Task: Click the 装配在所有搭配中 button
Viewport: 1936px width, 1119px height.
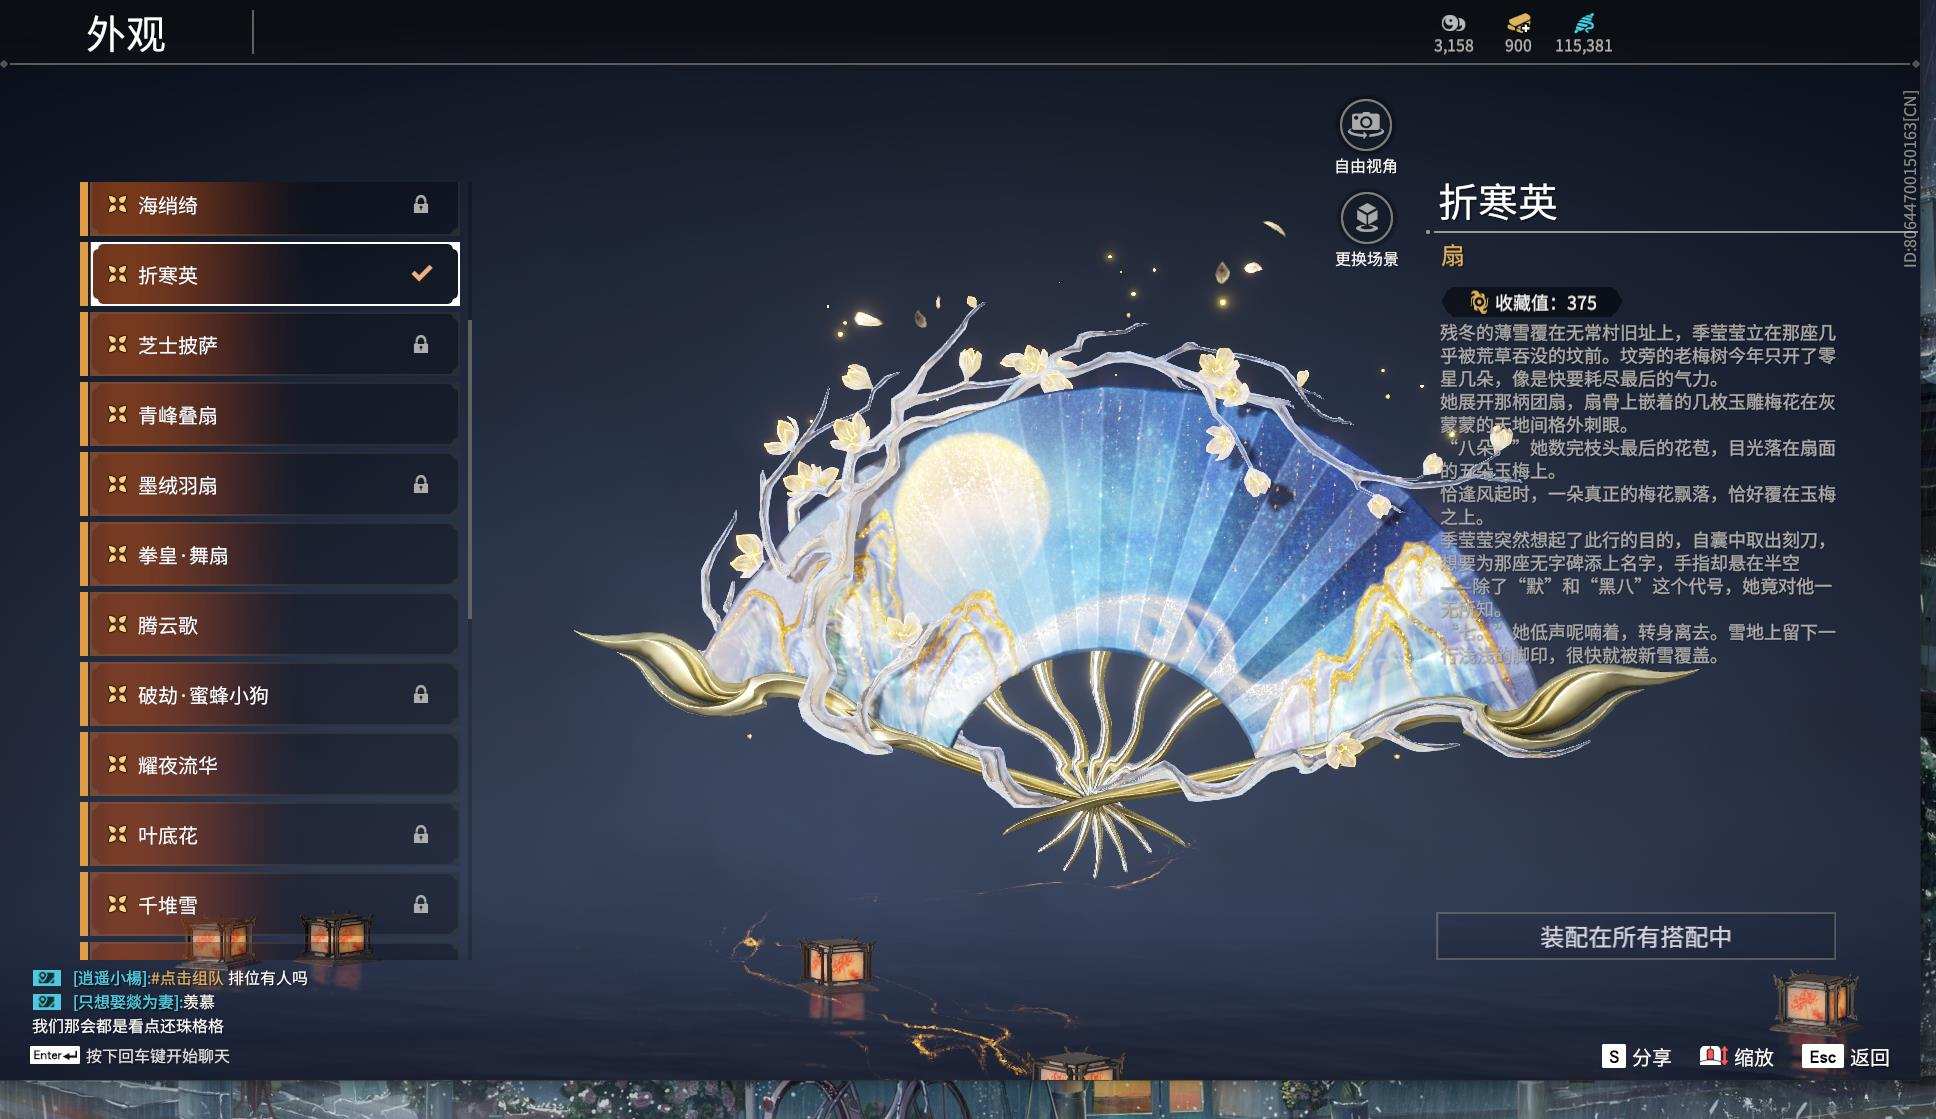Action: [1635, 936]
